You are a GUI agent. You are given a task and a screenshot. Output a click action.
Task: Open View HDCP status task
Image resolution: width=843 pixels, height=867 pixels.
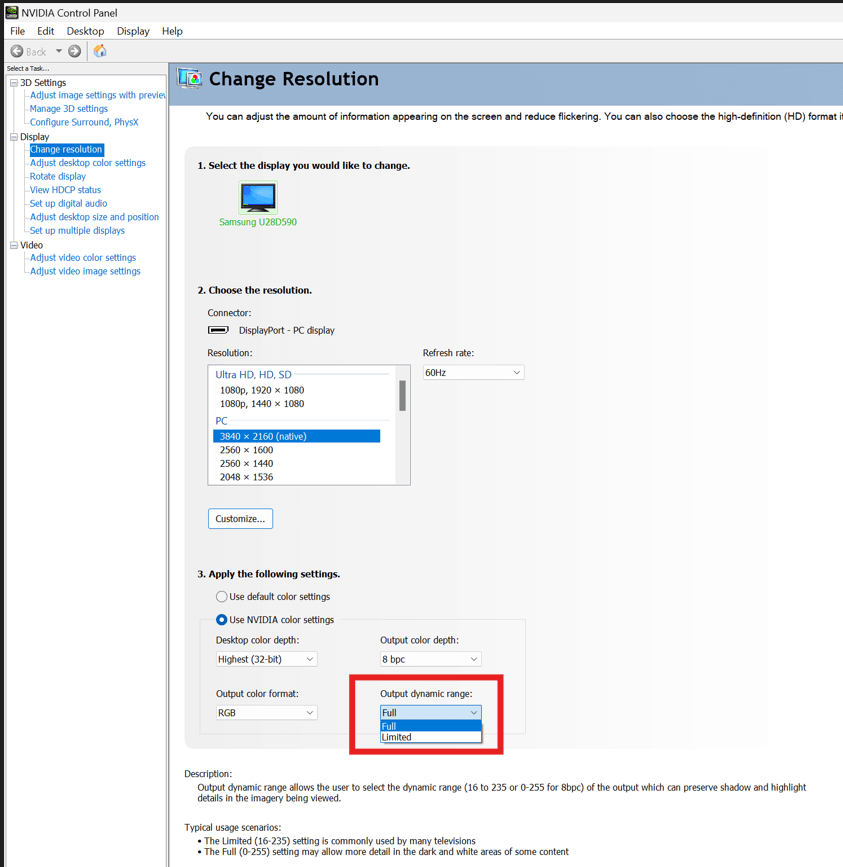(65, 190)
